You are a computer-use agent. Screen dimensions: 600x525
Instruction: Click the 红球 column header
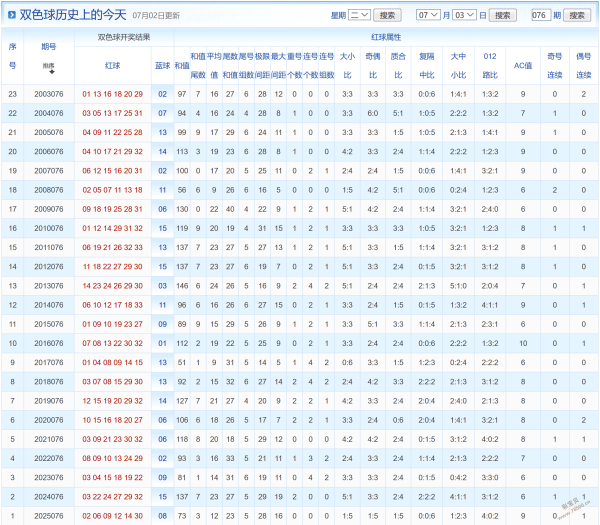click(x=112, y=65)
